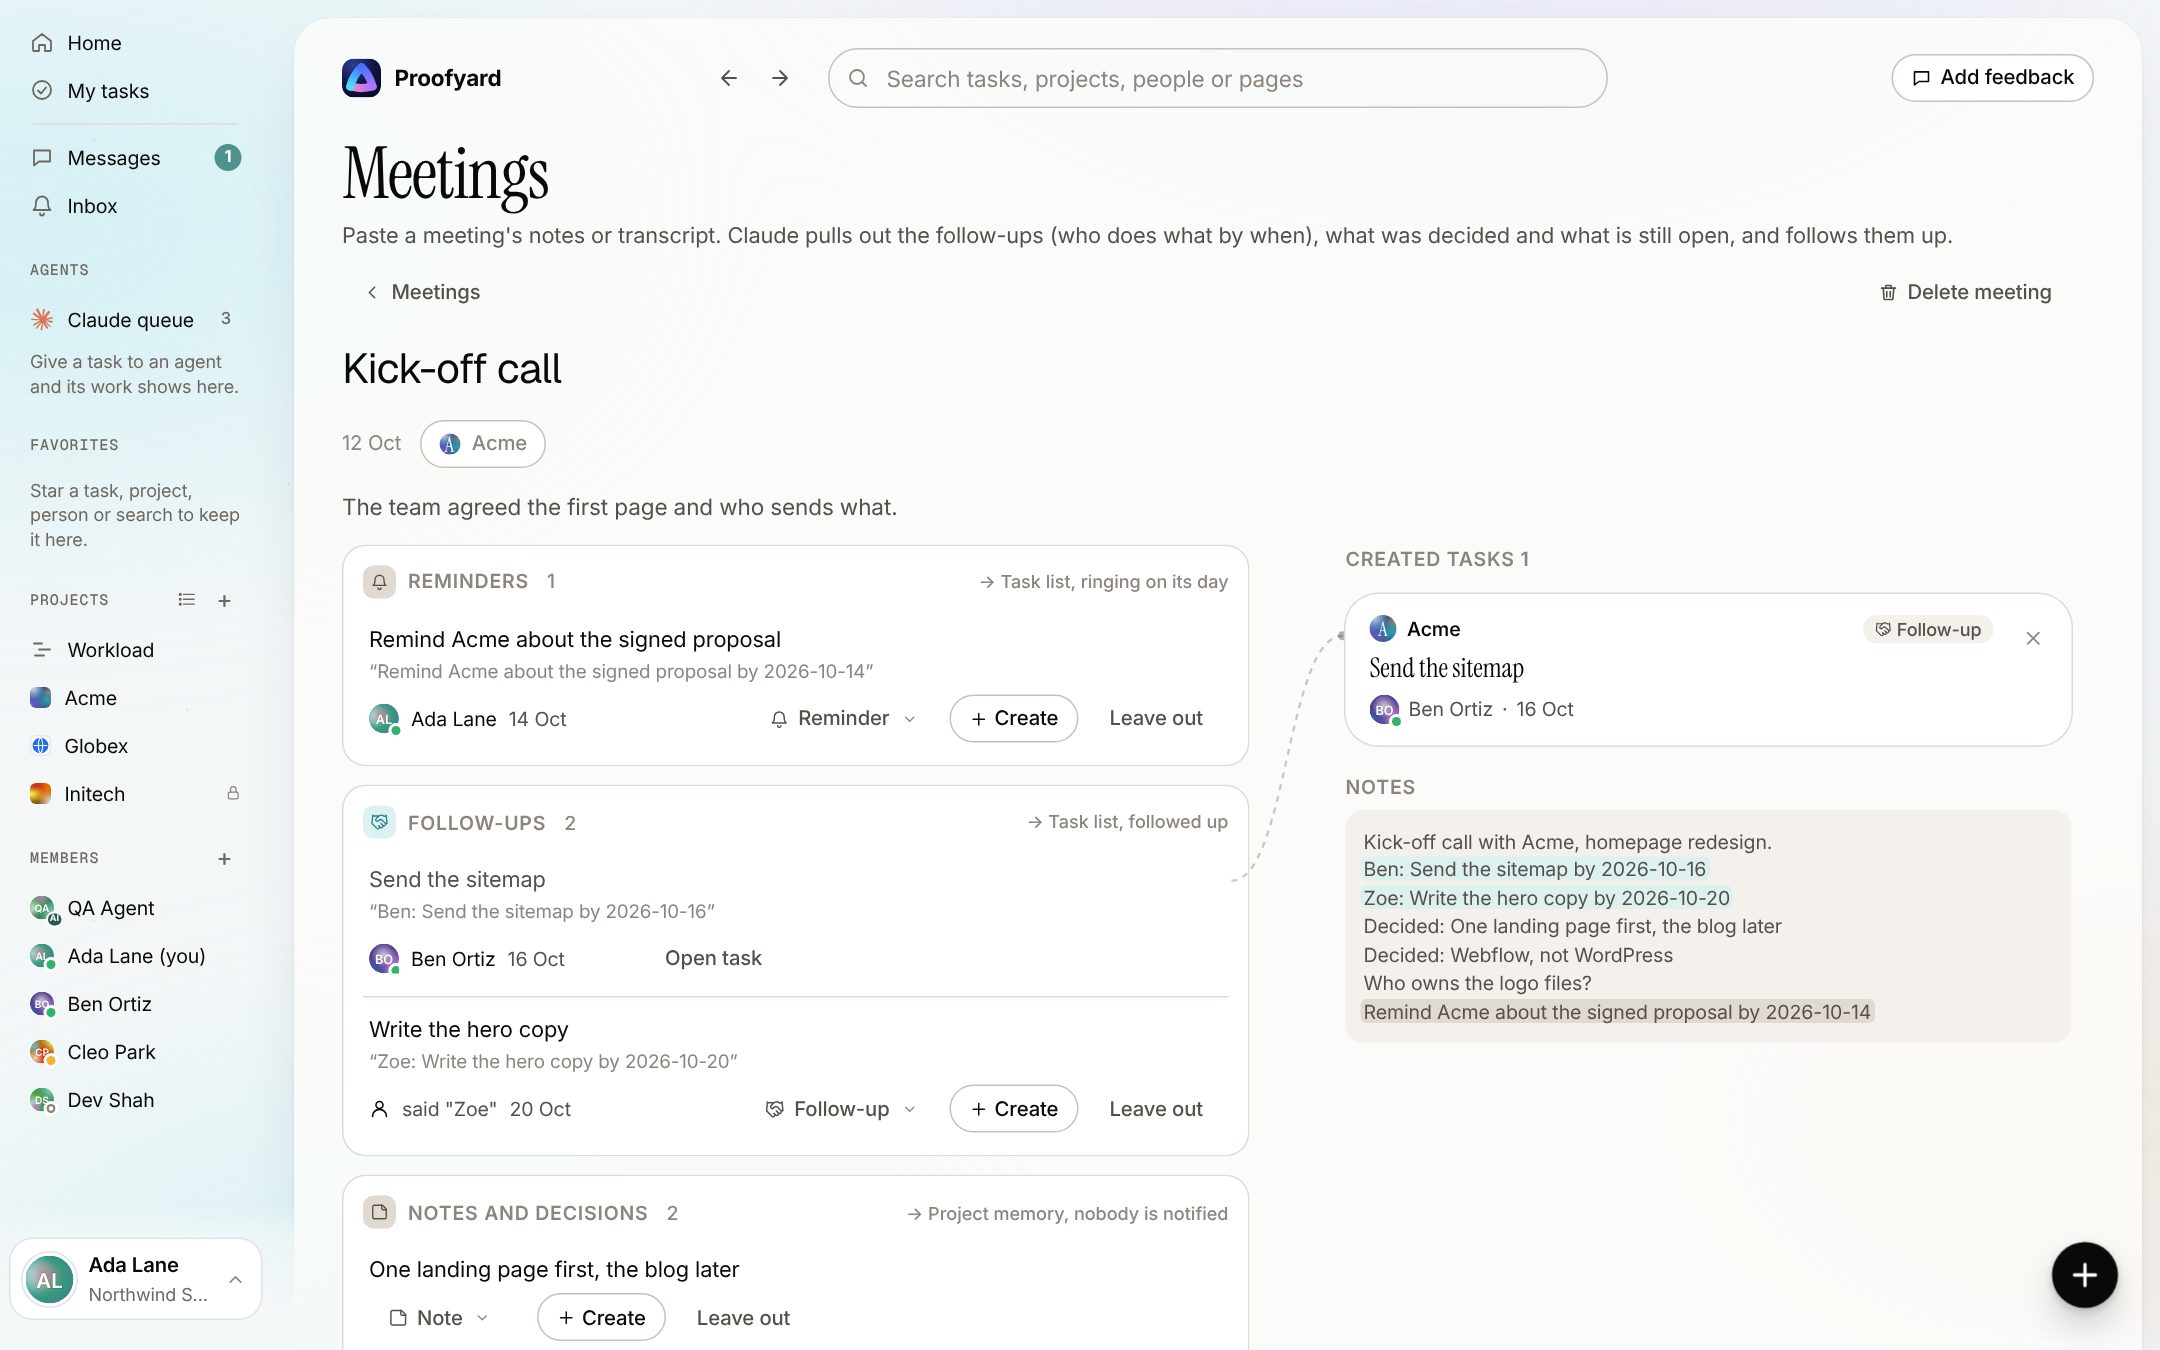2160x1350 pixels.
Task: Create the Remind Acme proposal reminder
Action: pos(1014,718)
